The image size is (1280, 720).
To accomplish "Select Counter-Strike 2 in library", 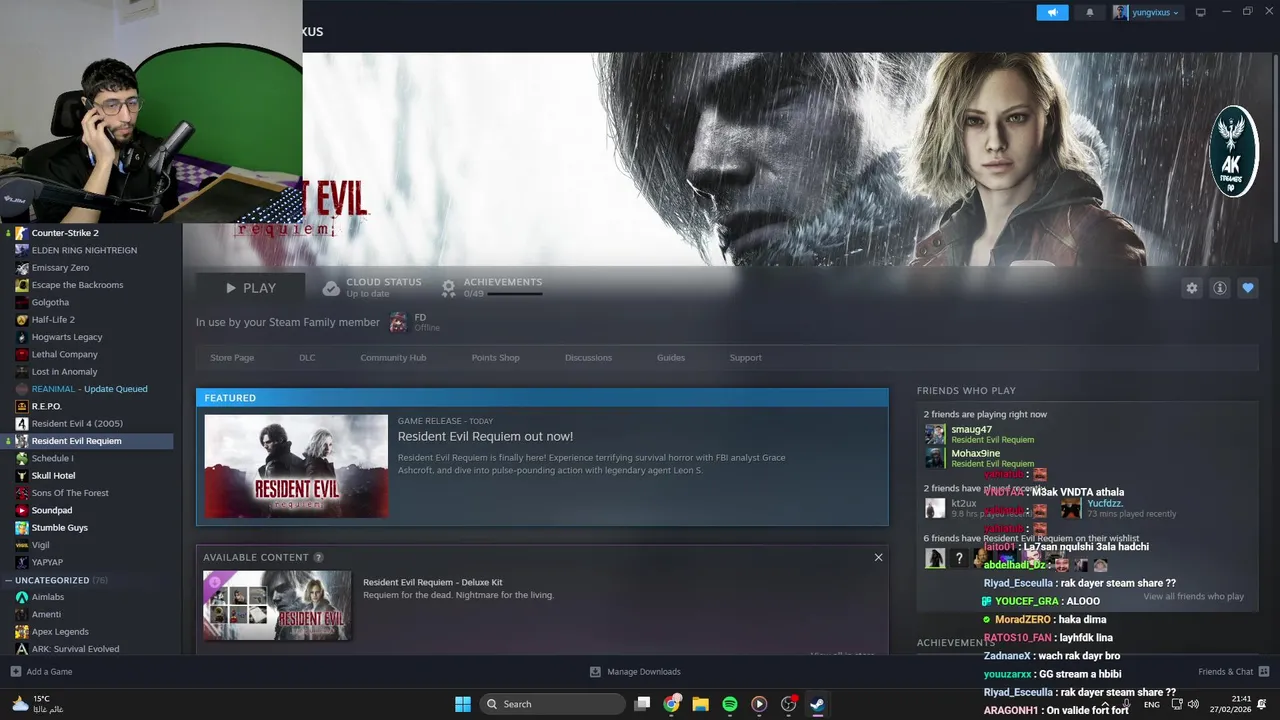I will click(64, 233).
